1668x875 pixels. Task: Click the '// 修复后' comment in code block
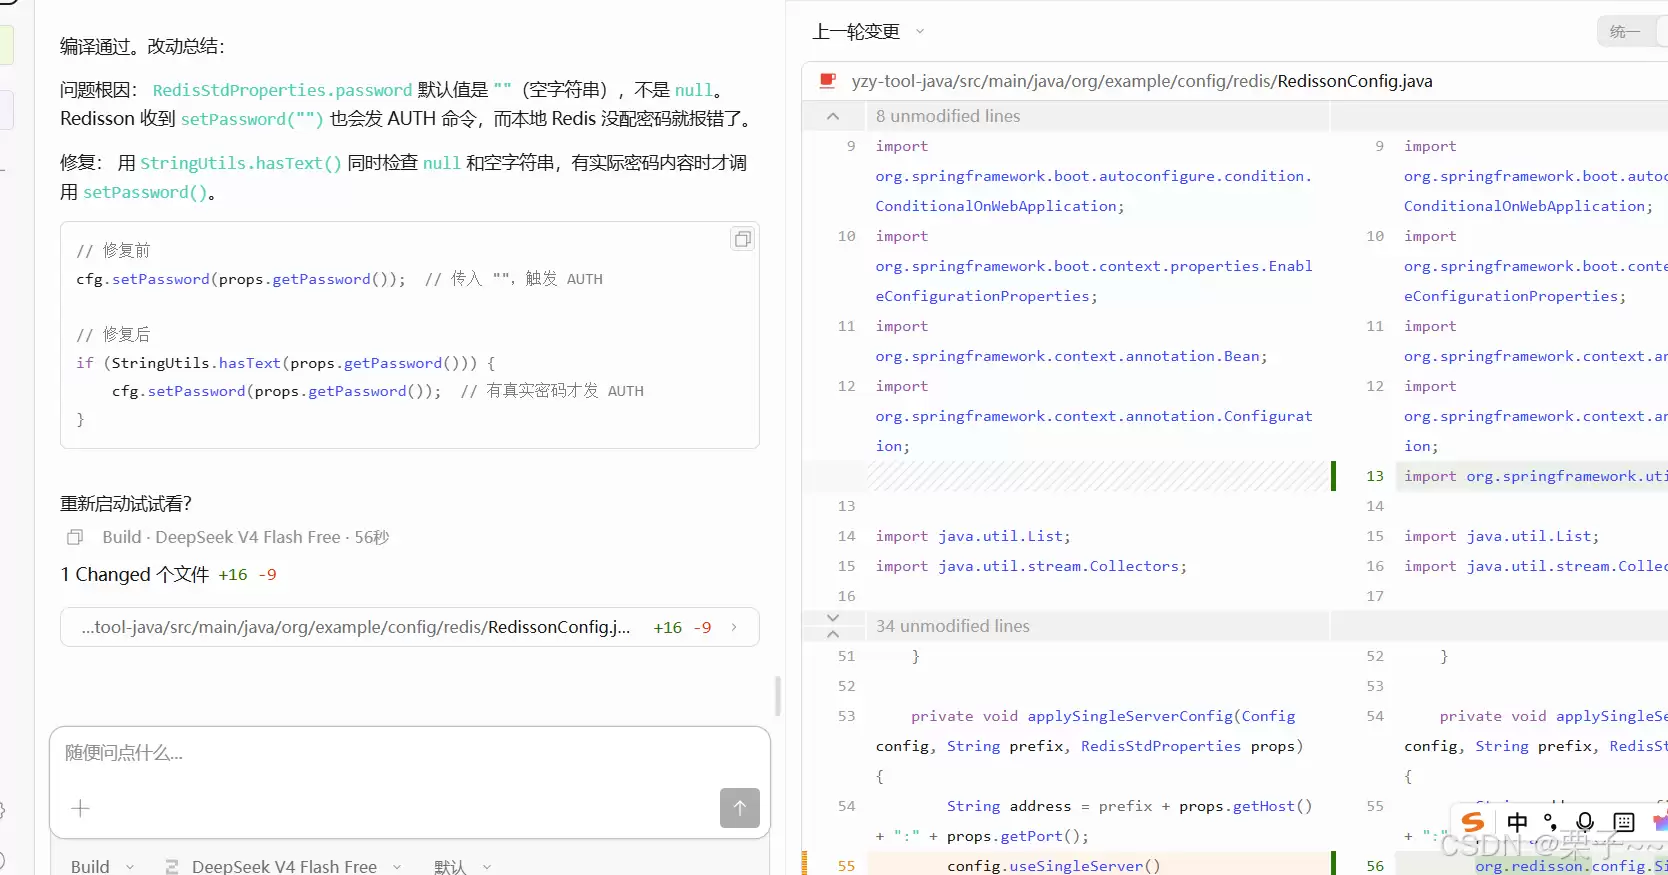[x=113, y=334]
